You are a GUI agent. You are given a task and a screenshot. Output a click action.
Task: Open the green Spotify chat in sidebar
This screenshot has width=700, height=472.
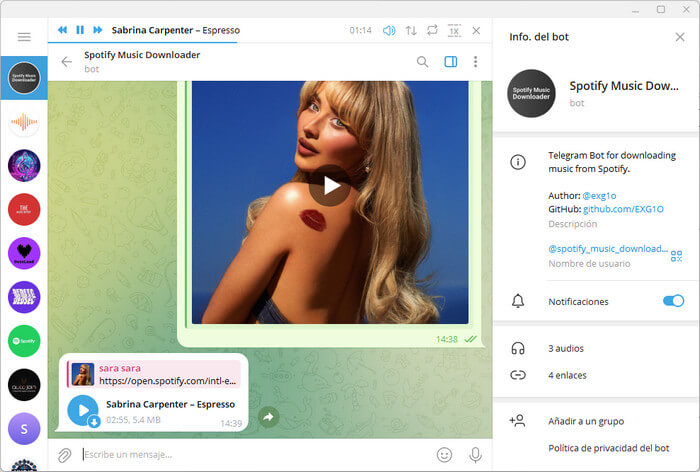coord(24,341)
